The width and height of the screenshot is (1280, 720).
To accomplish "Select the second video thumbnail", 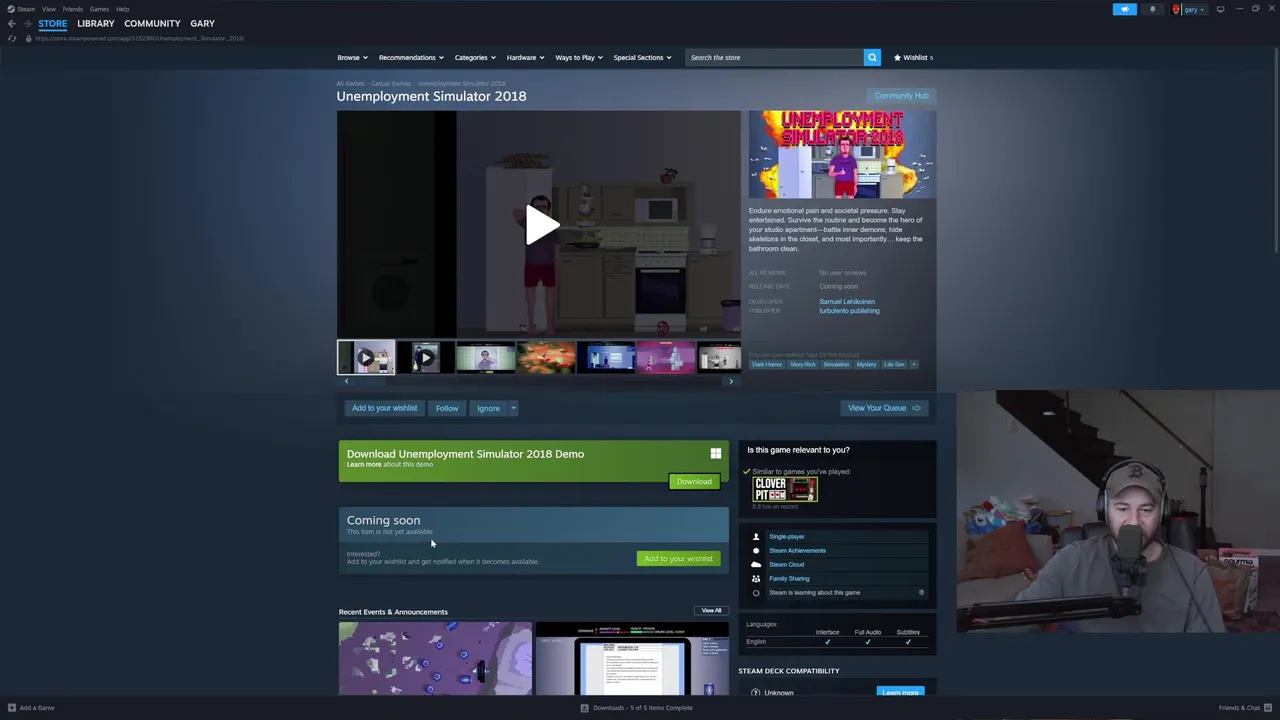I will [x=425, y=357].
